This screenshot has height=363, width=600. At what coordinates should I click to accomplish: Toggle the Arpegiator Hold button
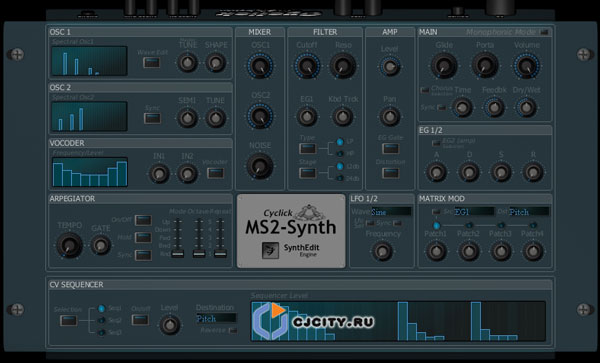pos(143,237)
